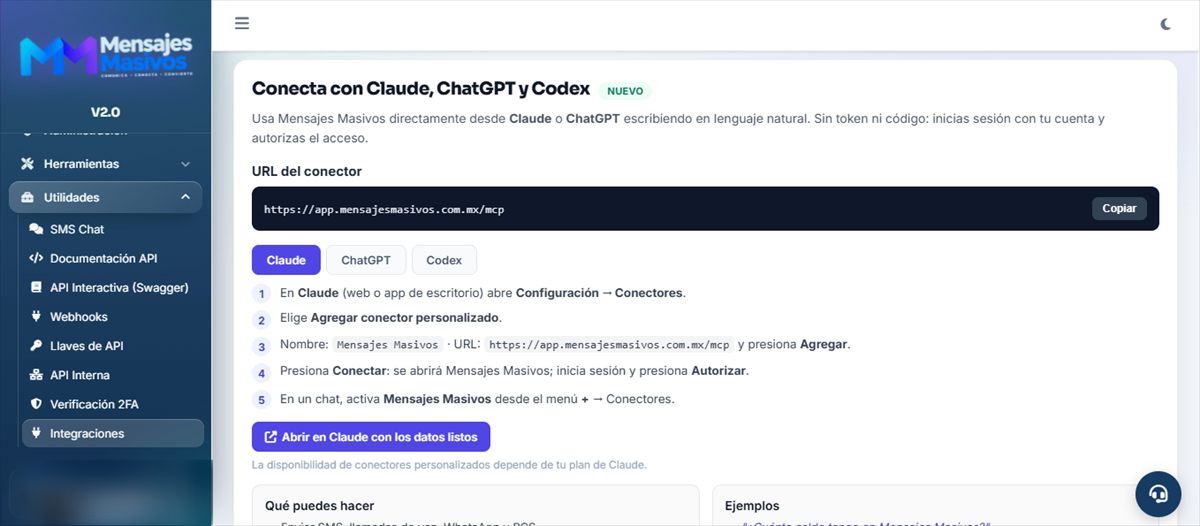Click the plan availability note text
The height and width of the screenshot is (526, 1200).
(x=449, y=465)
